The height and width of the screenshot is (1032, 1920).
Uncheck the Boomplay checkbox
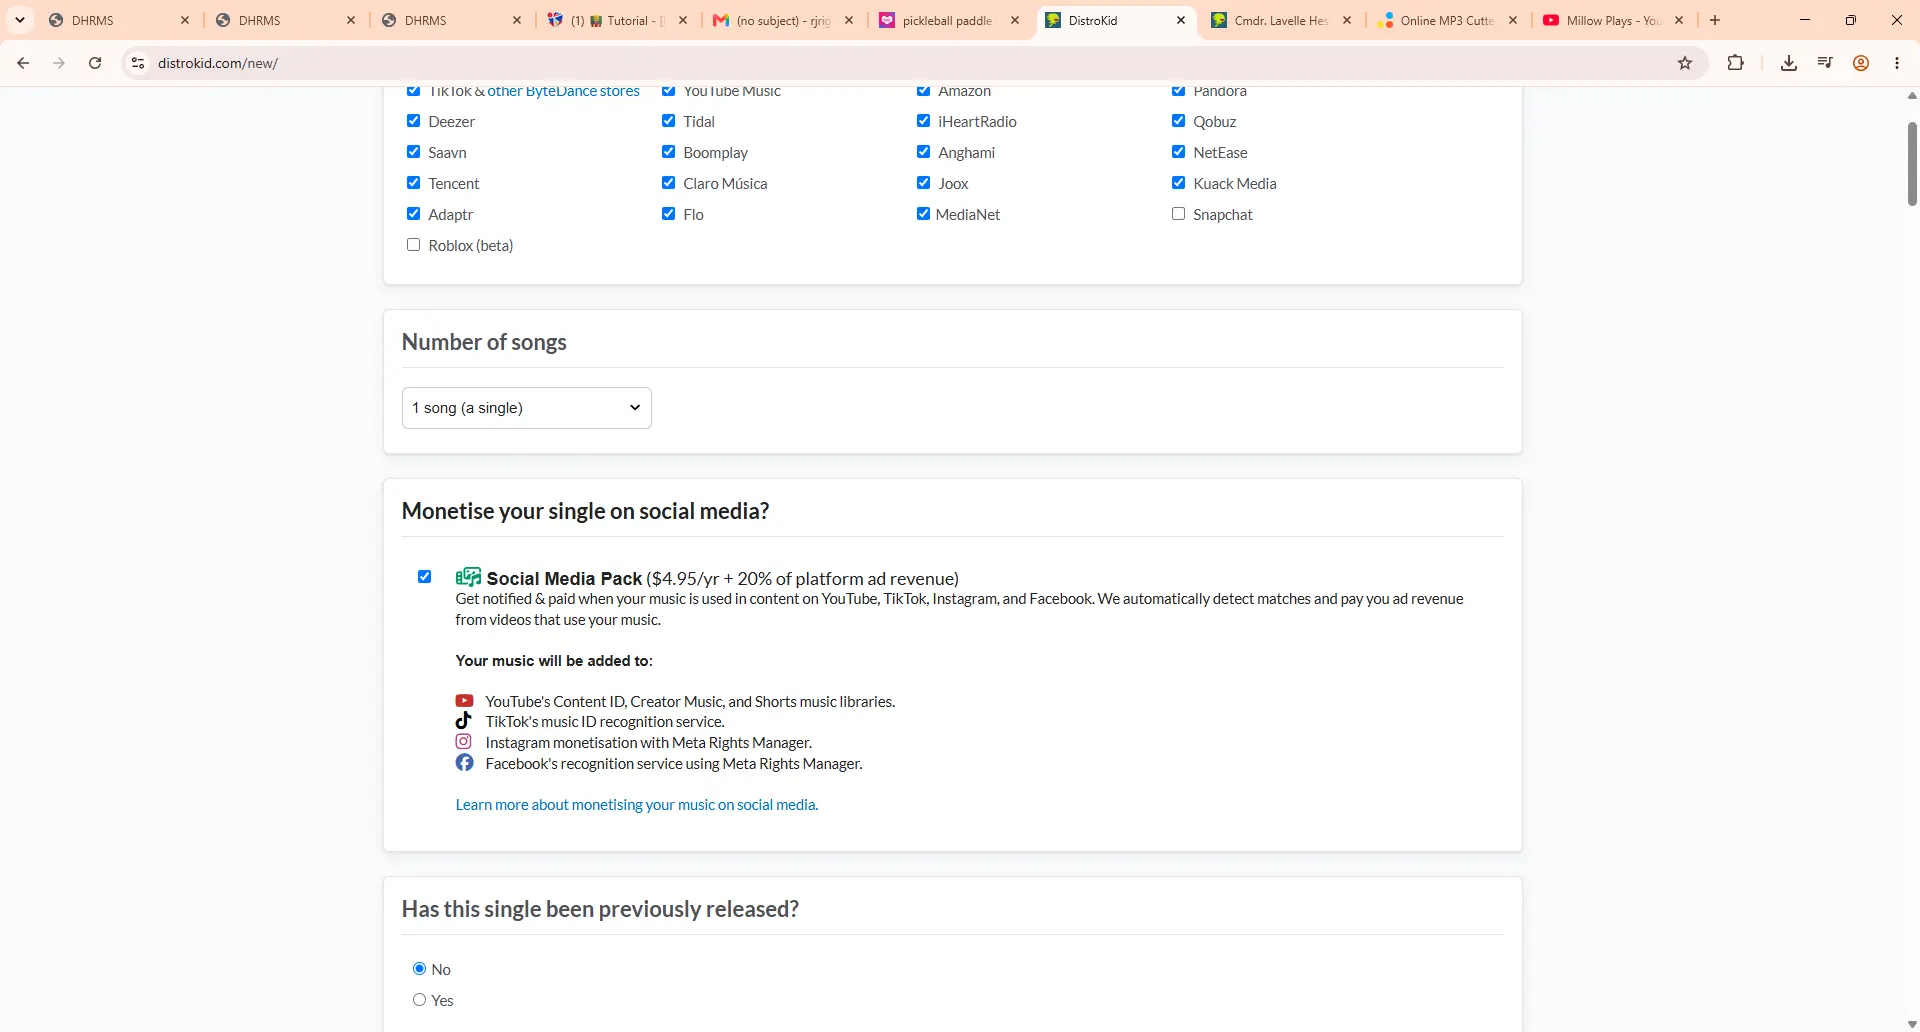668,152
